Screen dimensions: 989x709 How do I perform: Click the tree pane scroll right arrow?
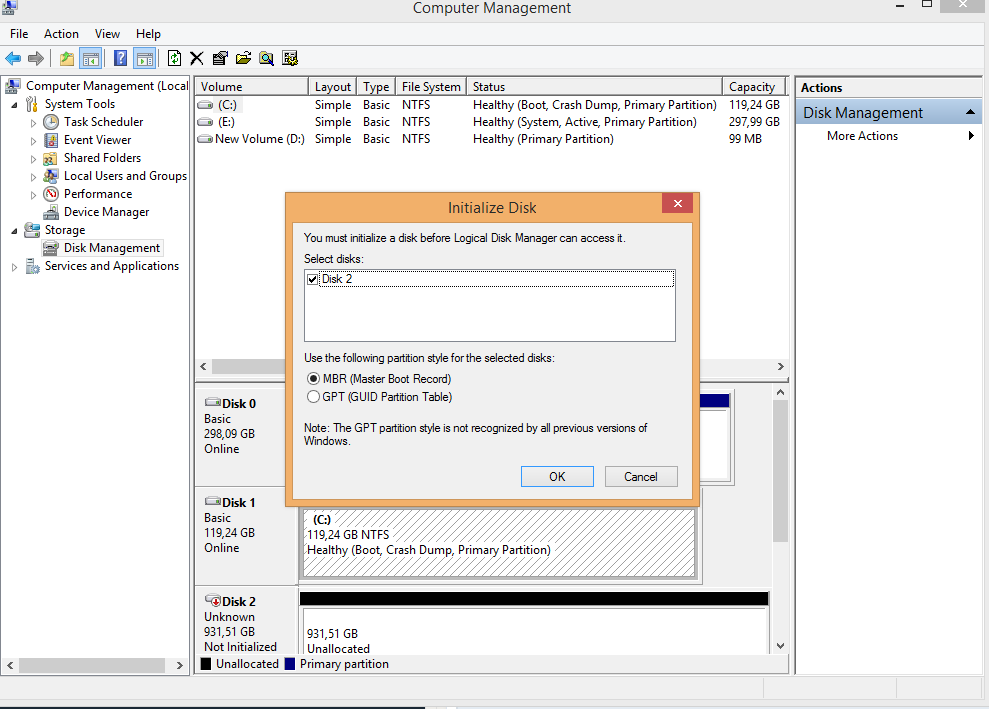click(x=180, y=665)
